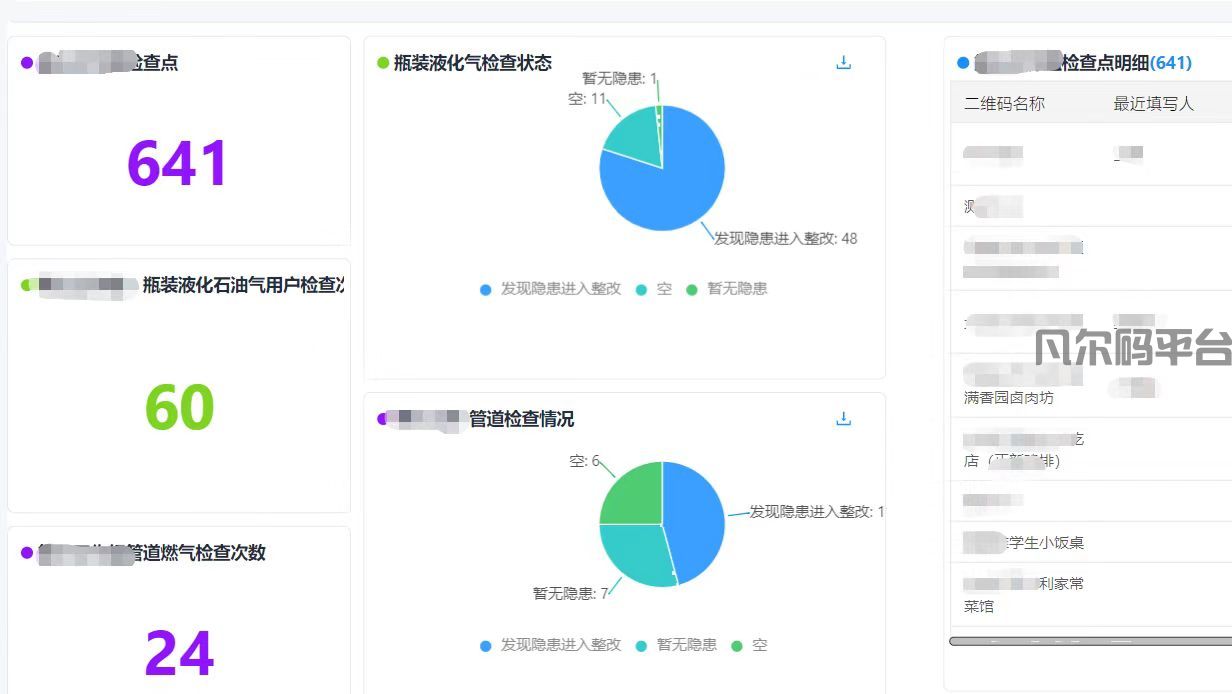Click the 暂无隐患: 7 data label
The image size is (1232, 694).
pyautogui.click(x=570, y=593)
